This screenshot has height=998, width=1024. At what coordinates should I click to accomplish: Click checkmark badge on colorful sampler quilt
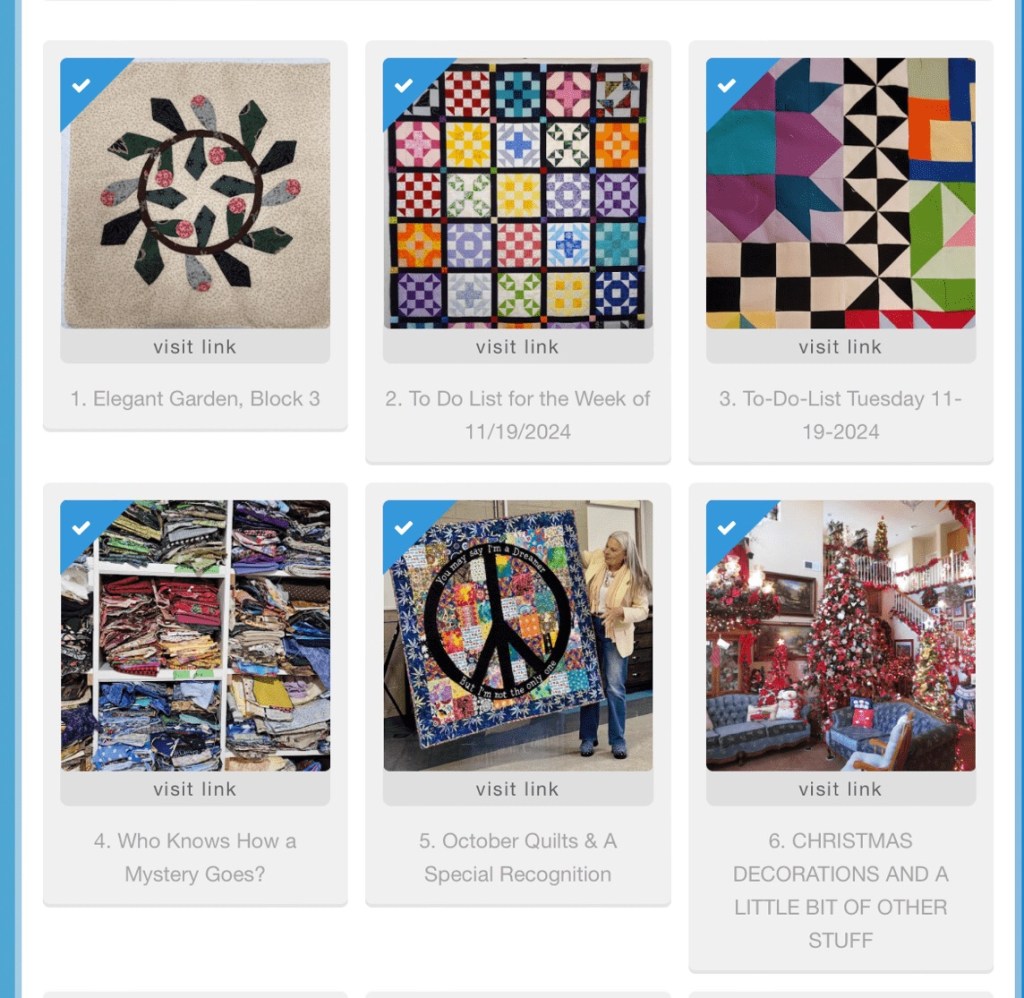coord(404,86)
